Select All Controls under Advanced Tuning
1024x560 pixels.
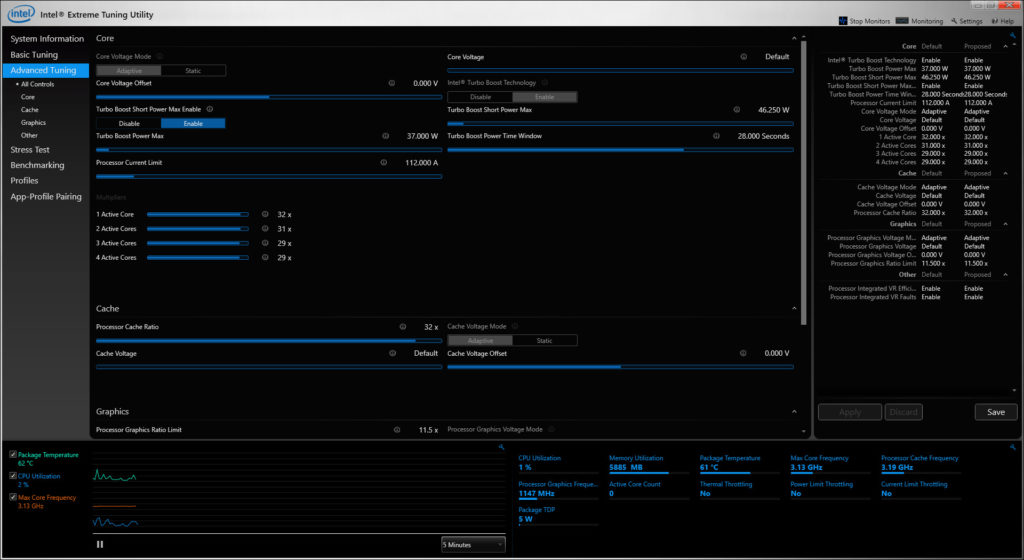point(37,84)
